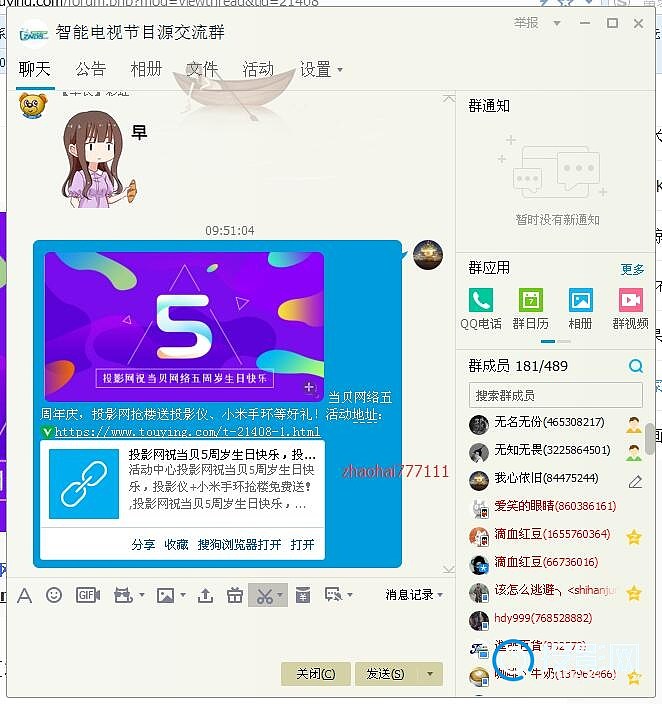Open the anime girl 早 sticker
This screenshot has height=704, width=662.
100,159
